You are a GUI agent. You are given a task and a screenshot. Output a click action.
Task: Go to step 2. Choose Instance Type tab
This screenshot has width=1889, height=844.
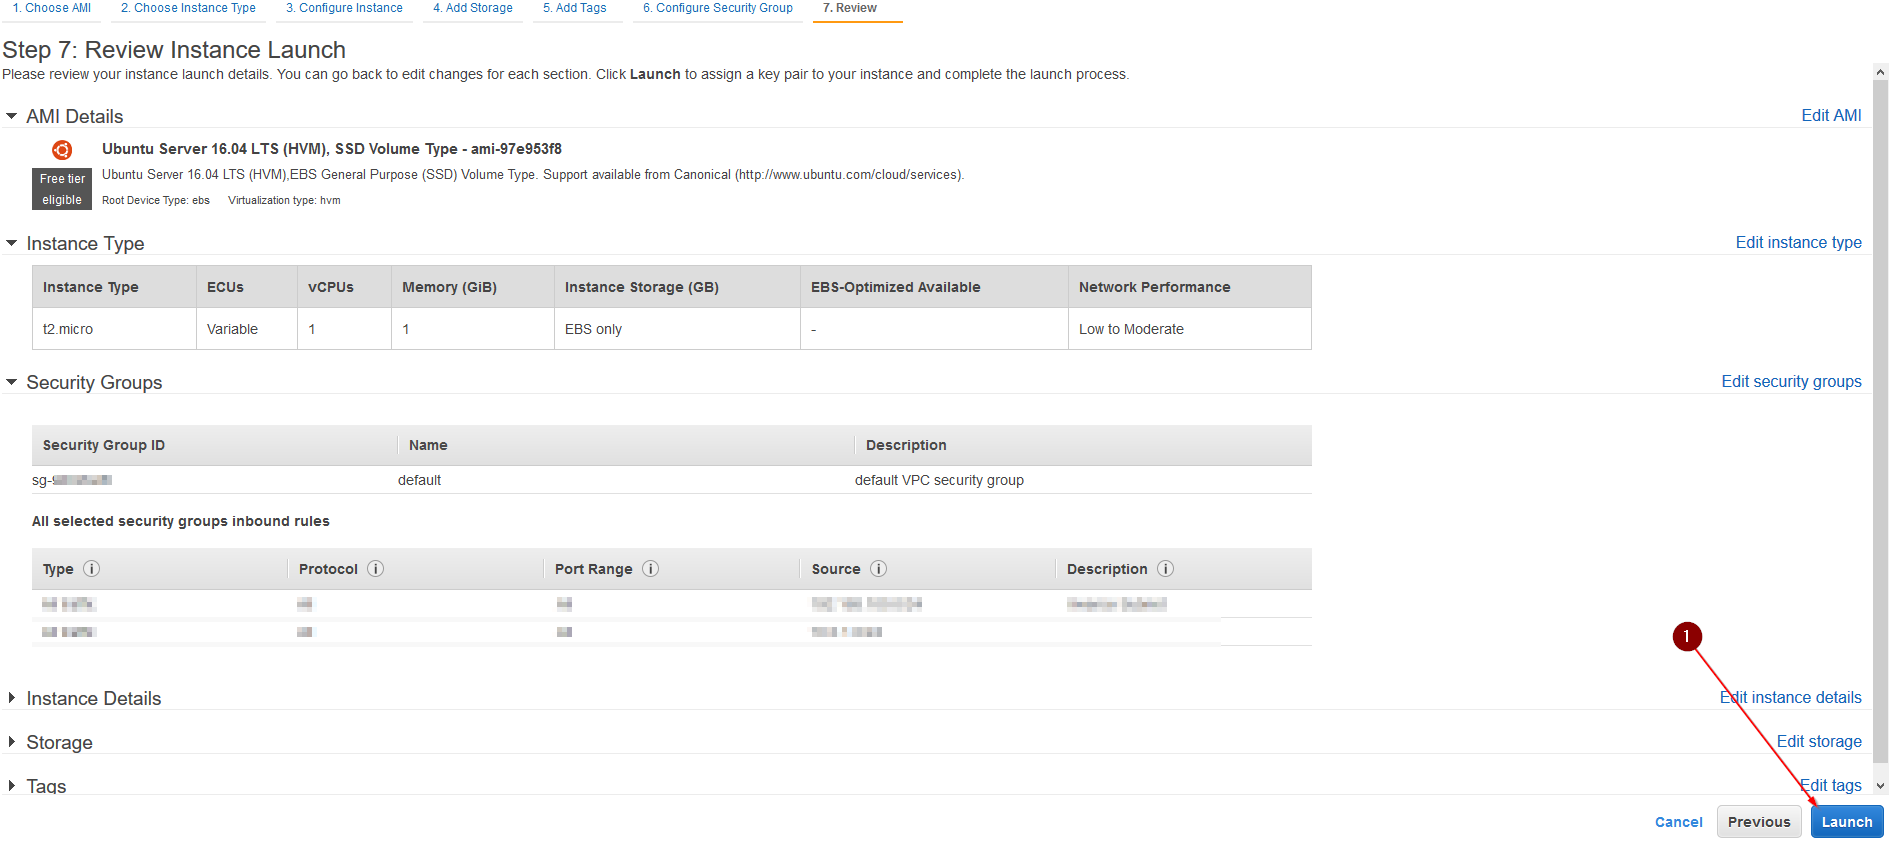188,8
